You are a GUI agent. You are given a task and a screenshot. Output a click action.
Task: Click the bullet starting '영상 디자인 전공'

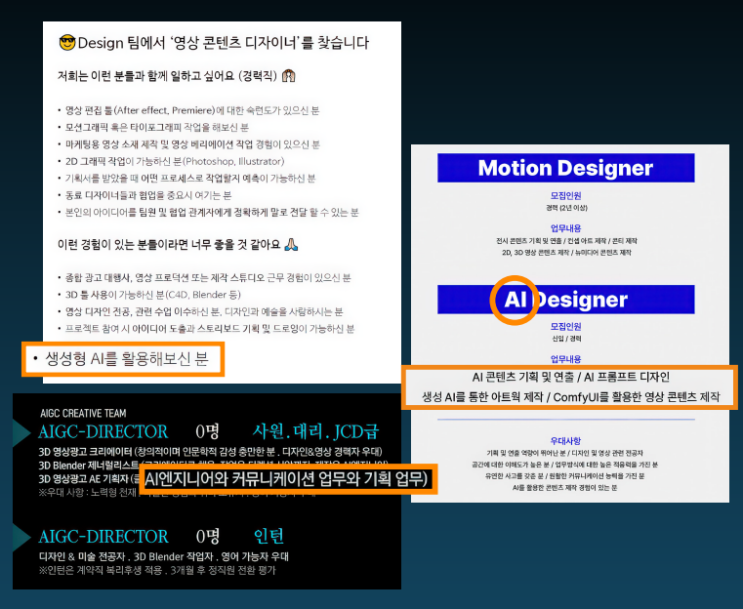coord(204,312)
